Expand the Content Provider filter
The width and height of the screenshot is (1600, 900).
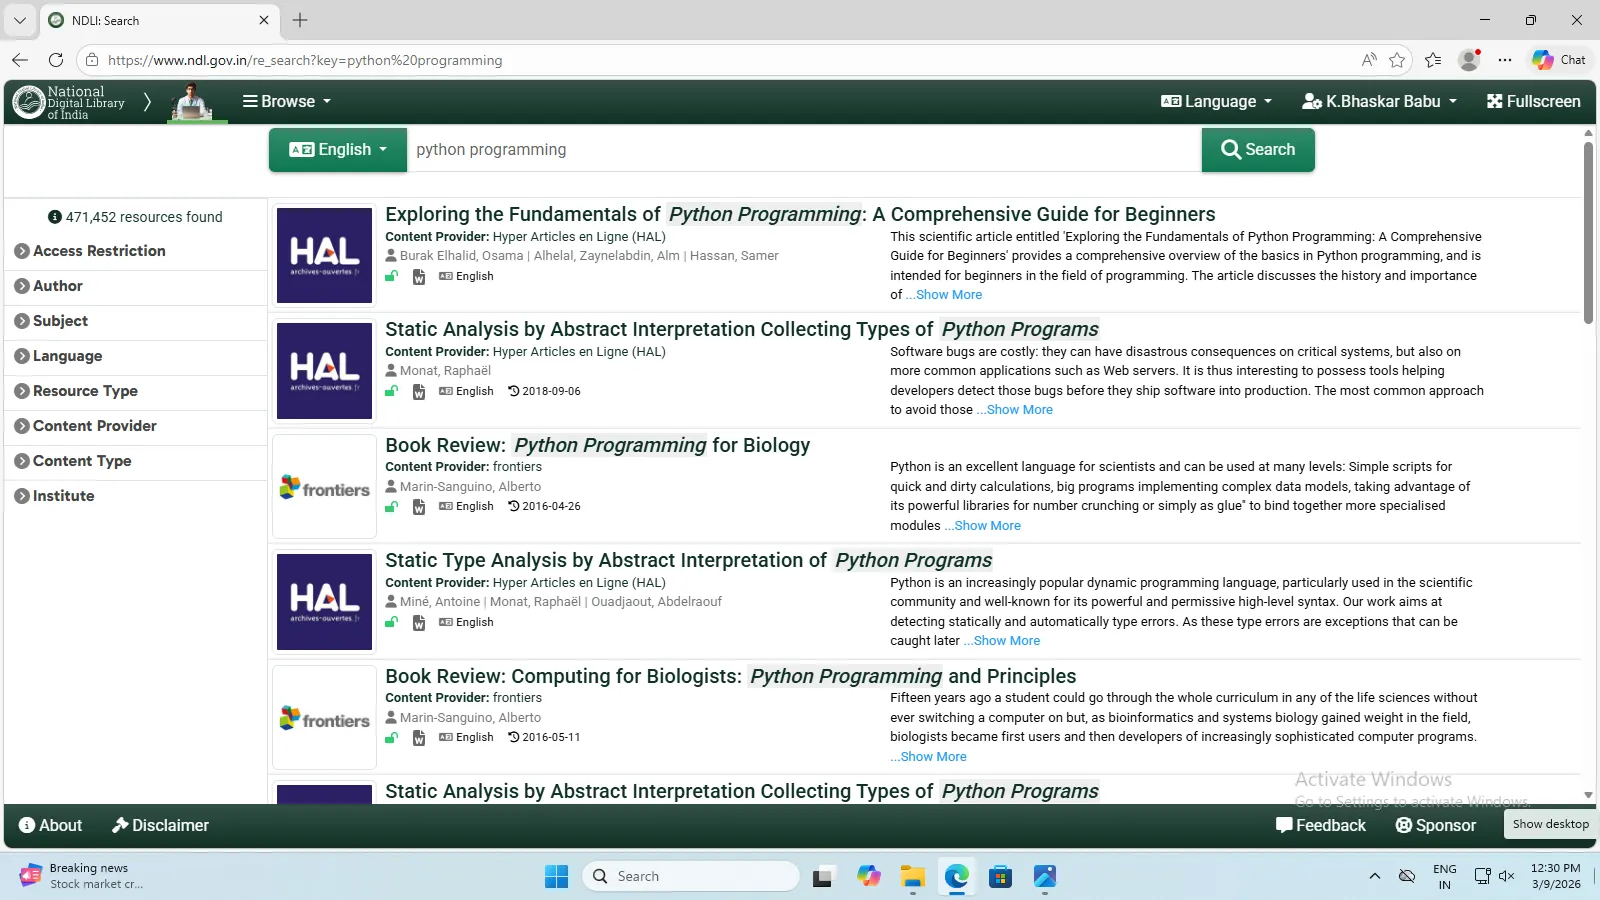coord(94,426)
